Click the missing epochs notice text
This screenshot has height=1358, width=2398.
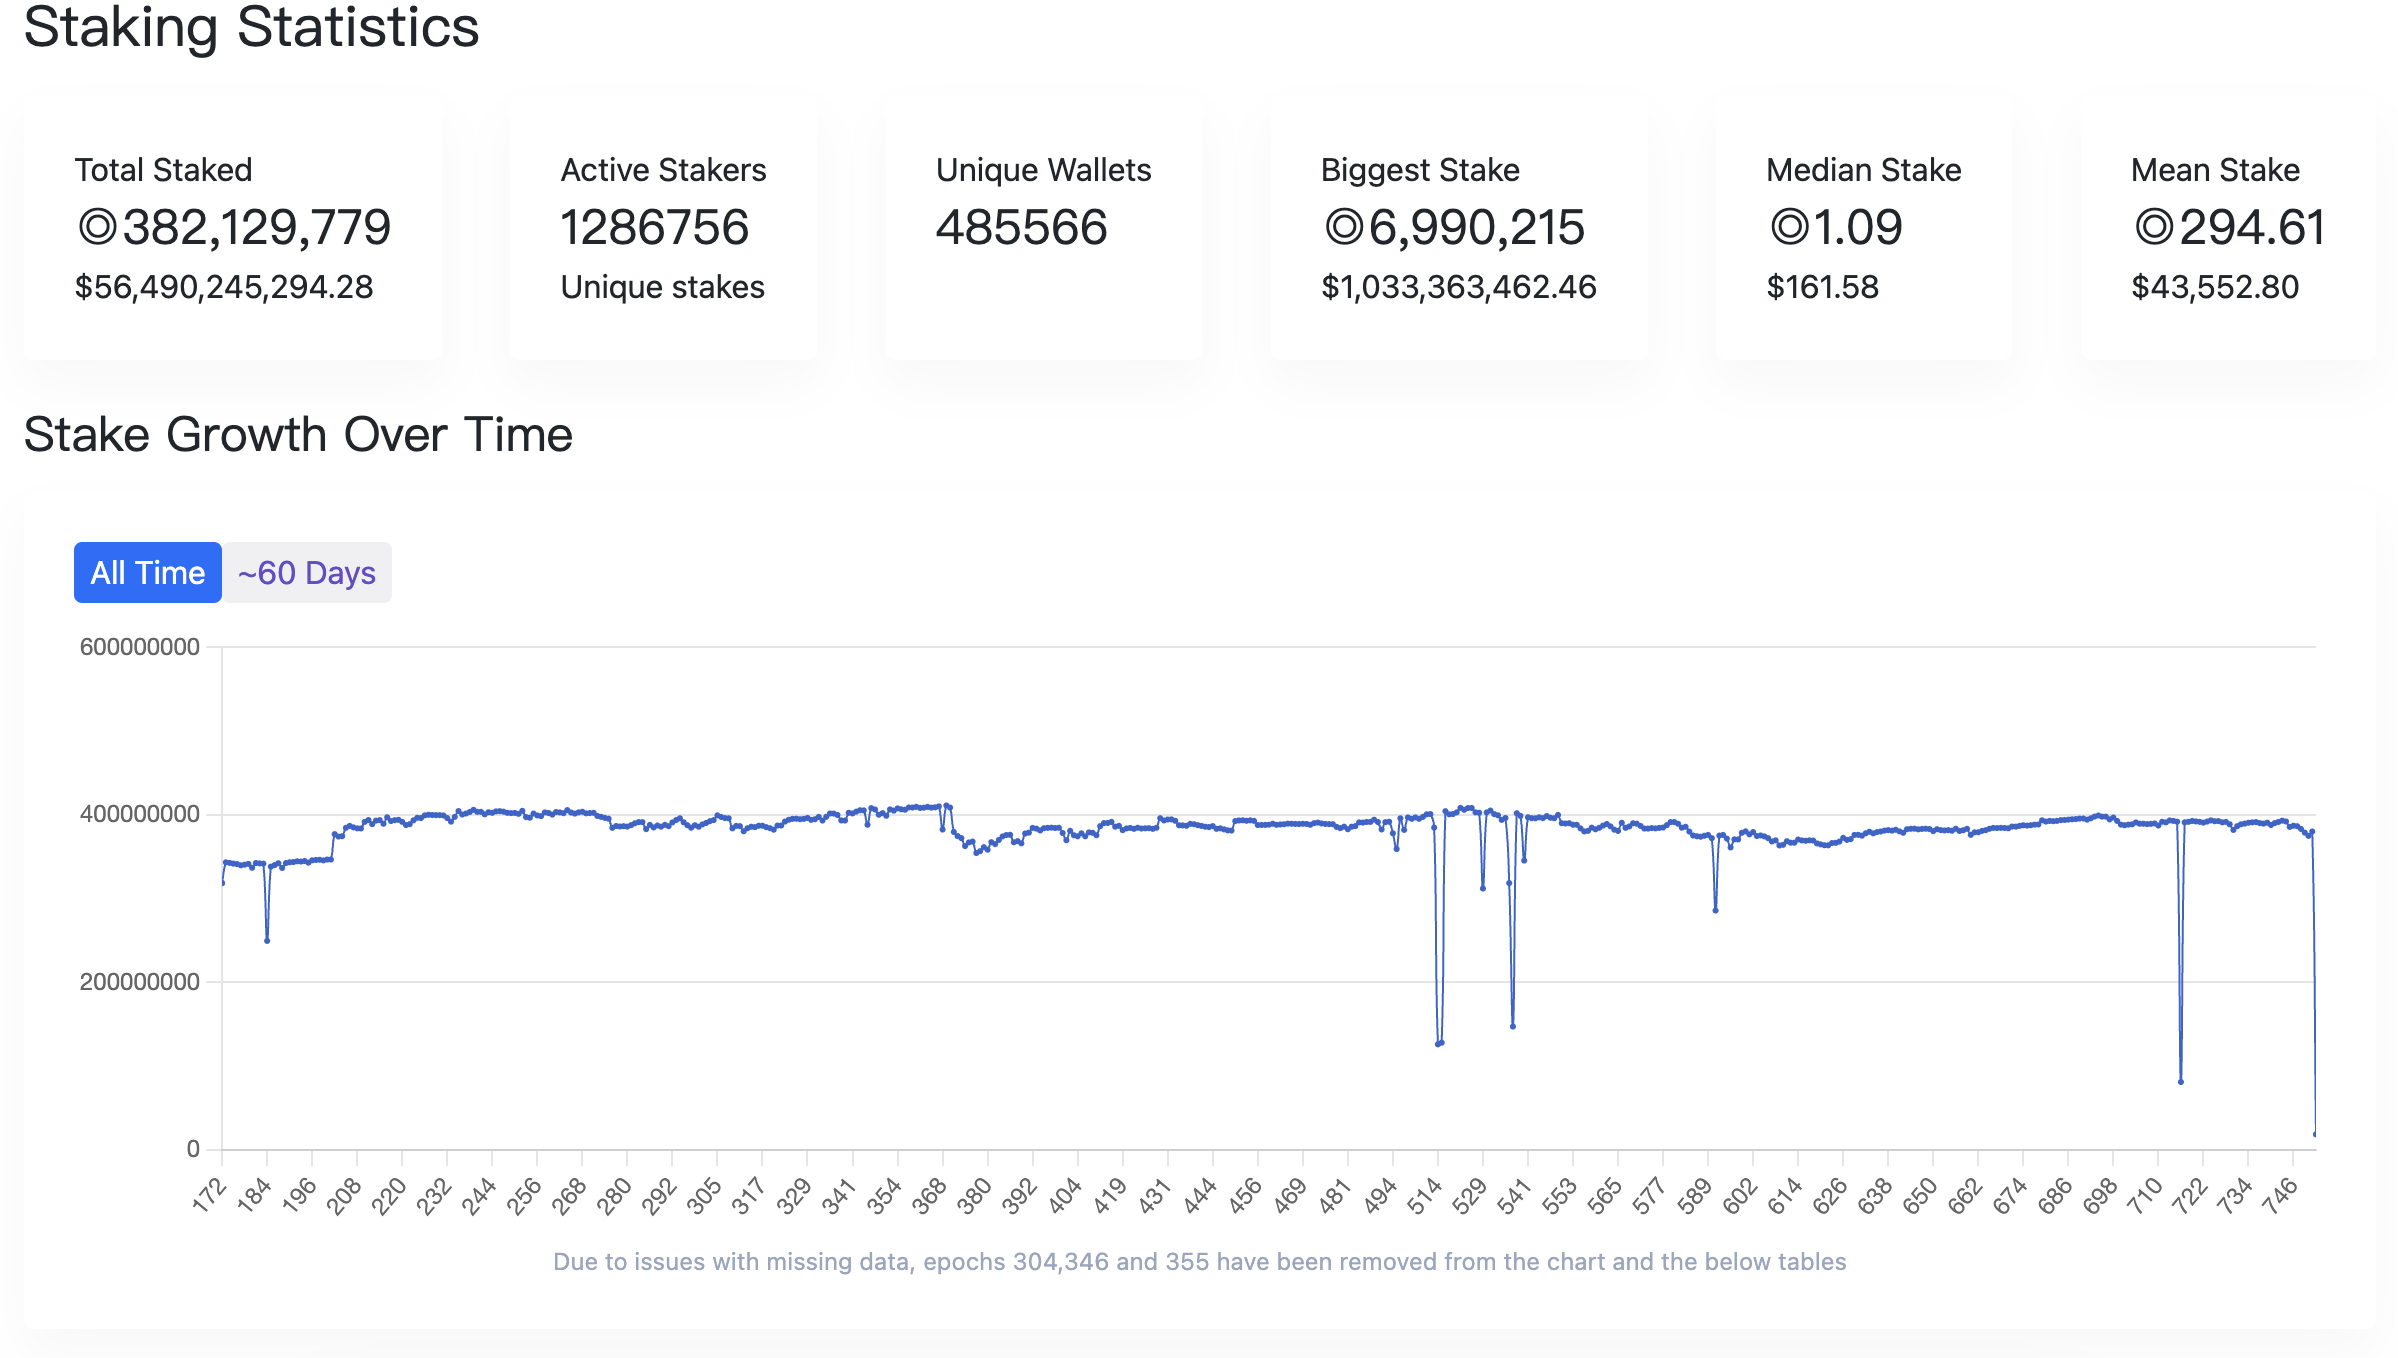click(x=1199, y=1262)
